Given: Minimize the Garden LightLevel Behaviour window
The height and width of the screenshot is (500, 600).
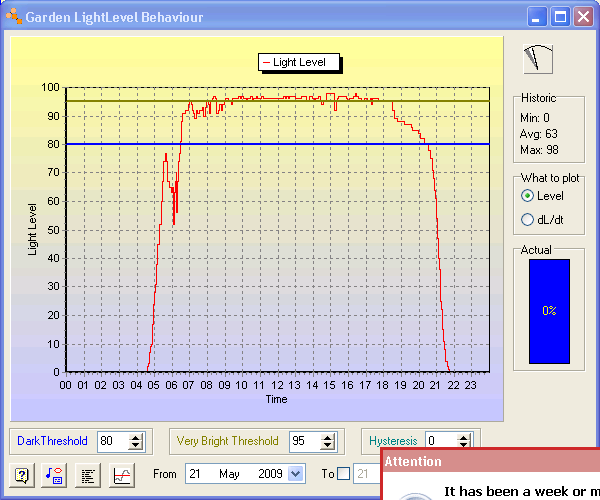Looking at the screenshot, I should click(538, 17).
